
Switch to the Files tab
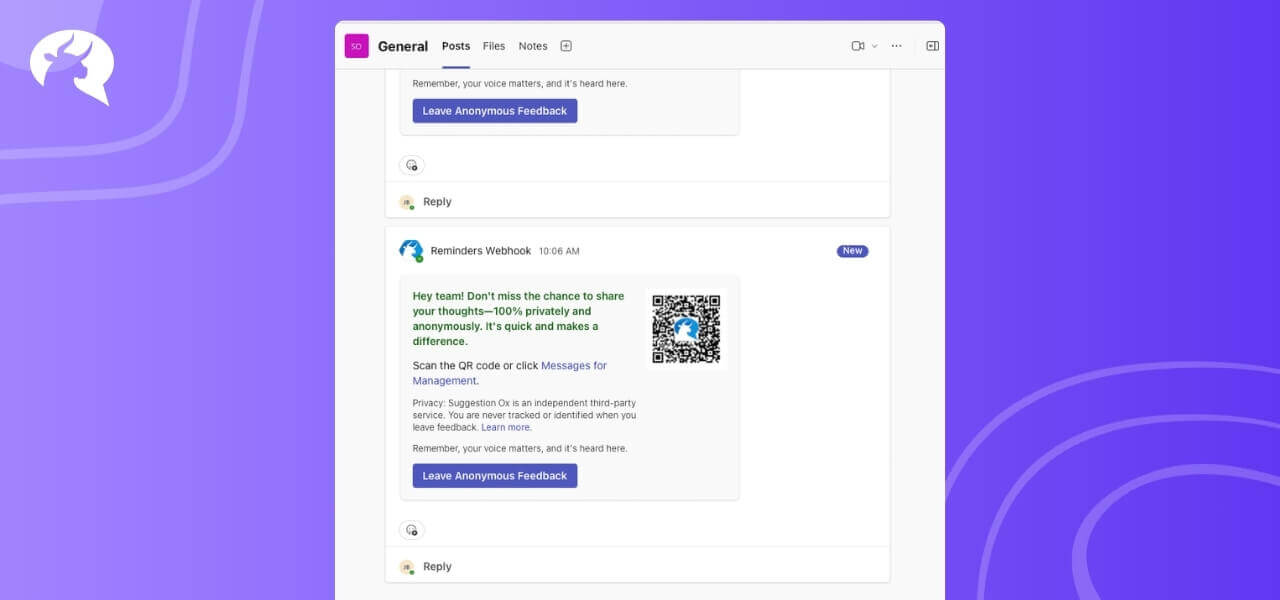click(494, 46)
